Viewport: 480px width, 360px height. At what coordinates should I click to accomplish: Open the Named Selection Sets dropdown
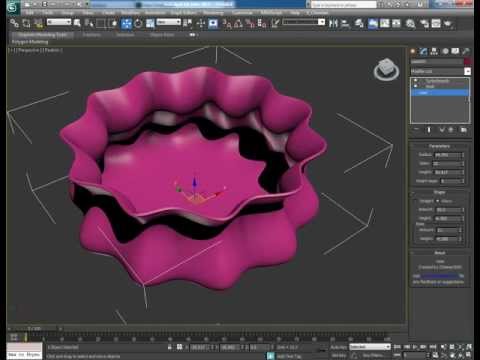[304, 22]
